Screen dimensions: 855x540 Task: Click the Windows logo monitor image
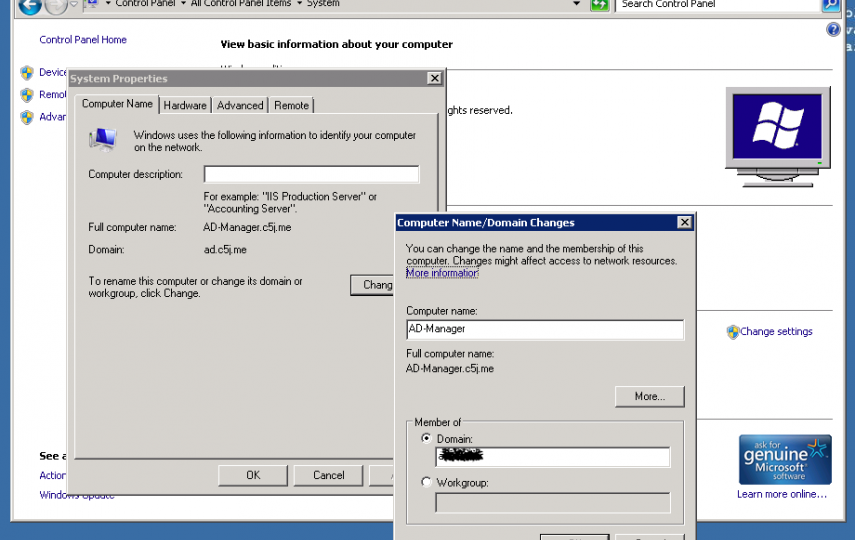click(778, 137)
